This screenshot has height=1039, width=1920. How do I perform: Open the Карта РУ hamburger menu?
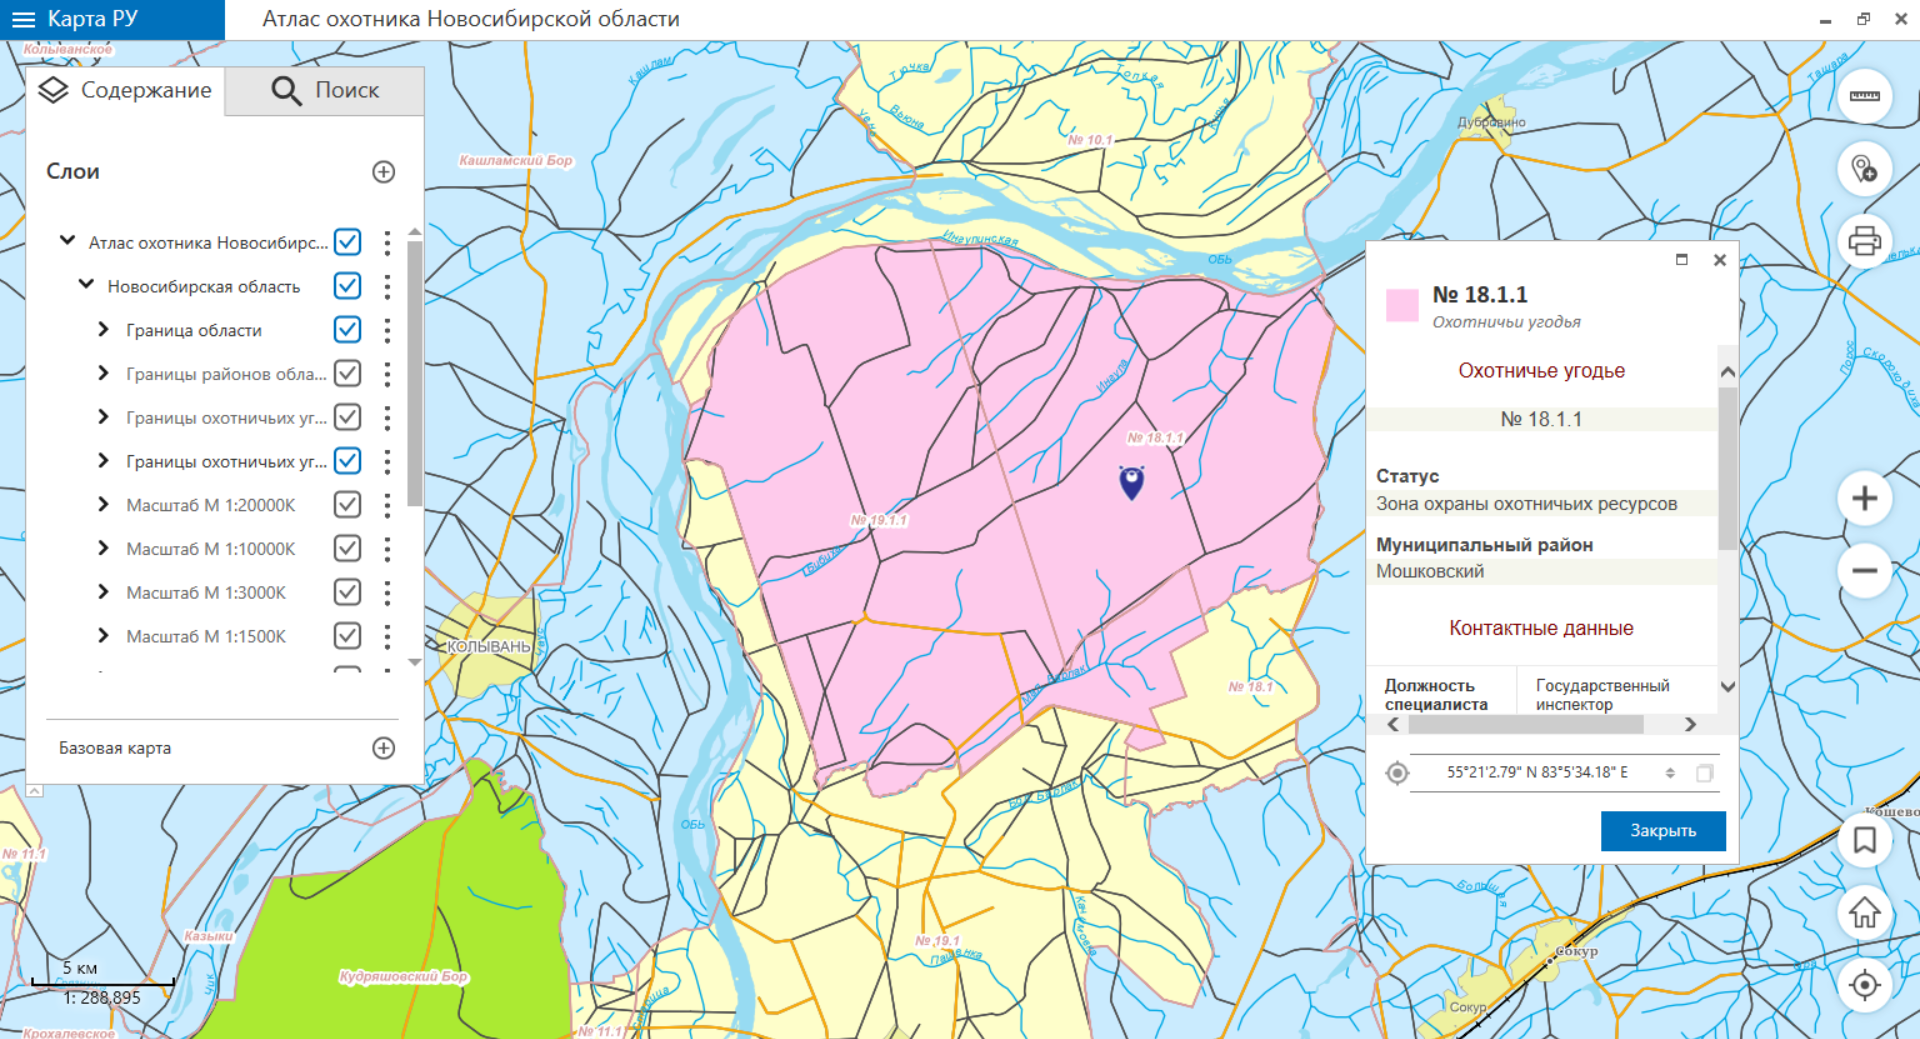23,19
